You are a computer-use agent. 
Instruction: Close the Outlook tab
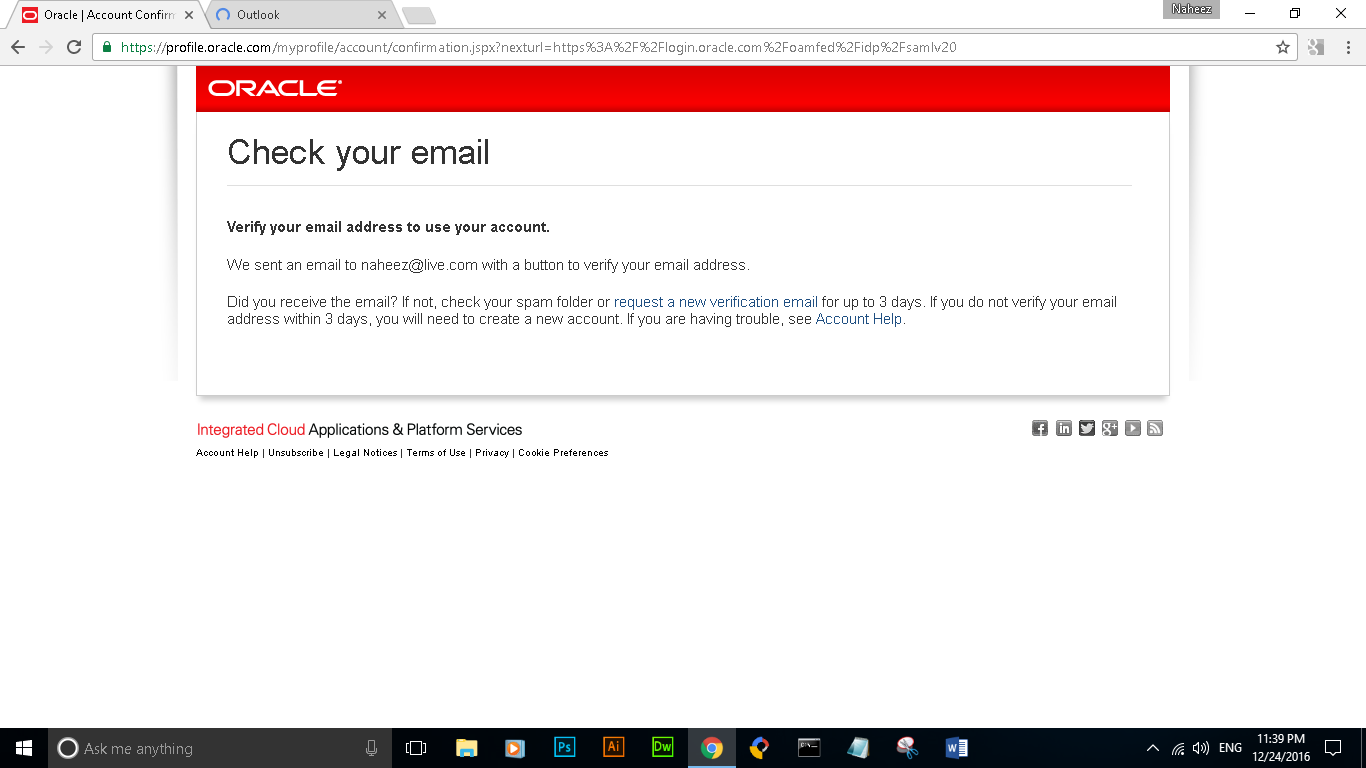coord(382,15)
